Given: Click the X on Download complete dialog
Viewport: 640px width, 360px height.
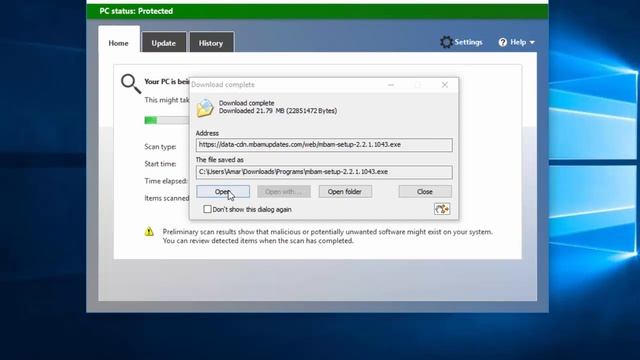Looking at the screenshot, I should click(444, 84).
